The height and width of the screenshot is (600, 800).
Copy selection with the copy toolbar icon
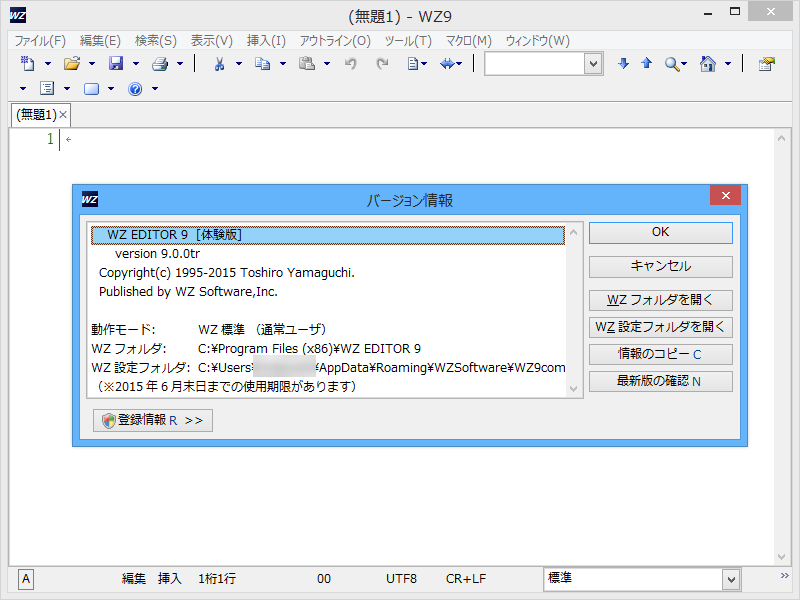click(263, 63)
